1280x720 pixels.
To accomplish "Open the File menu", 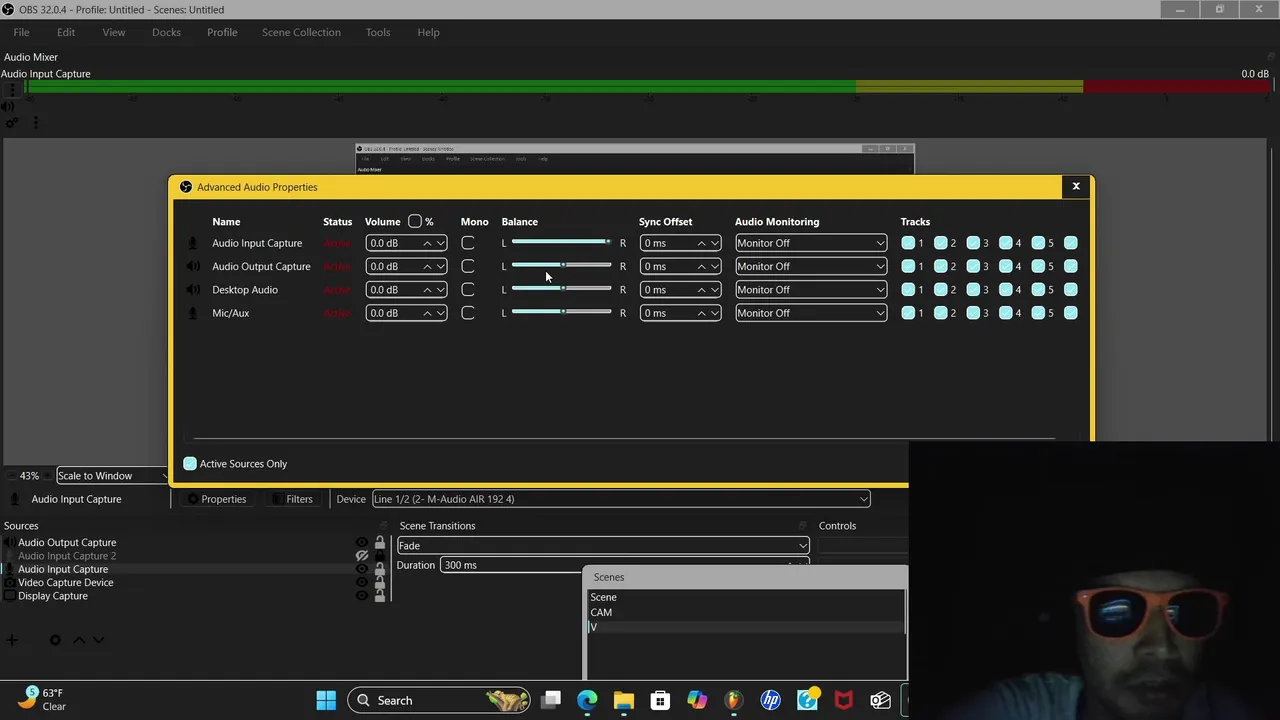I will pyautogui.click(x=21, y=32).
